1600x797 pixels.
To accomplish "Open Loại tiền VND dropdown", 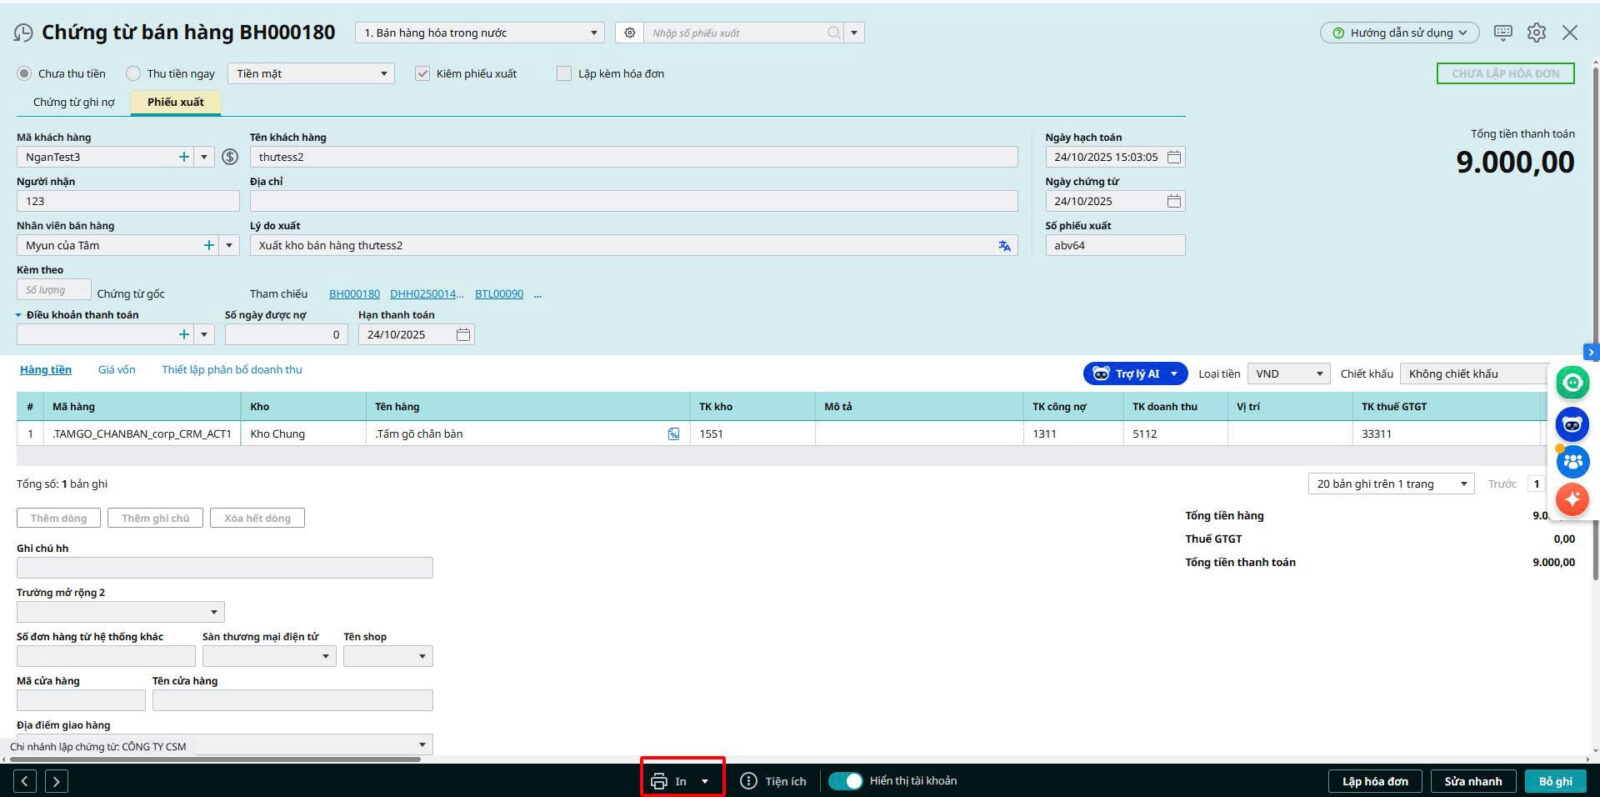I will pos(1288,374).
